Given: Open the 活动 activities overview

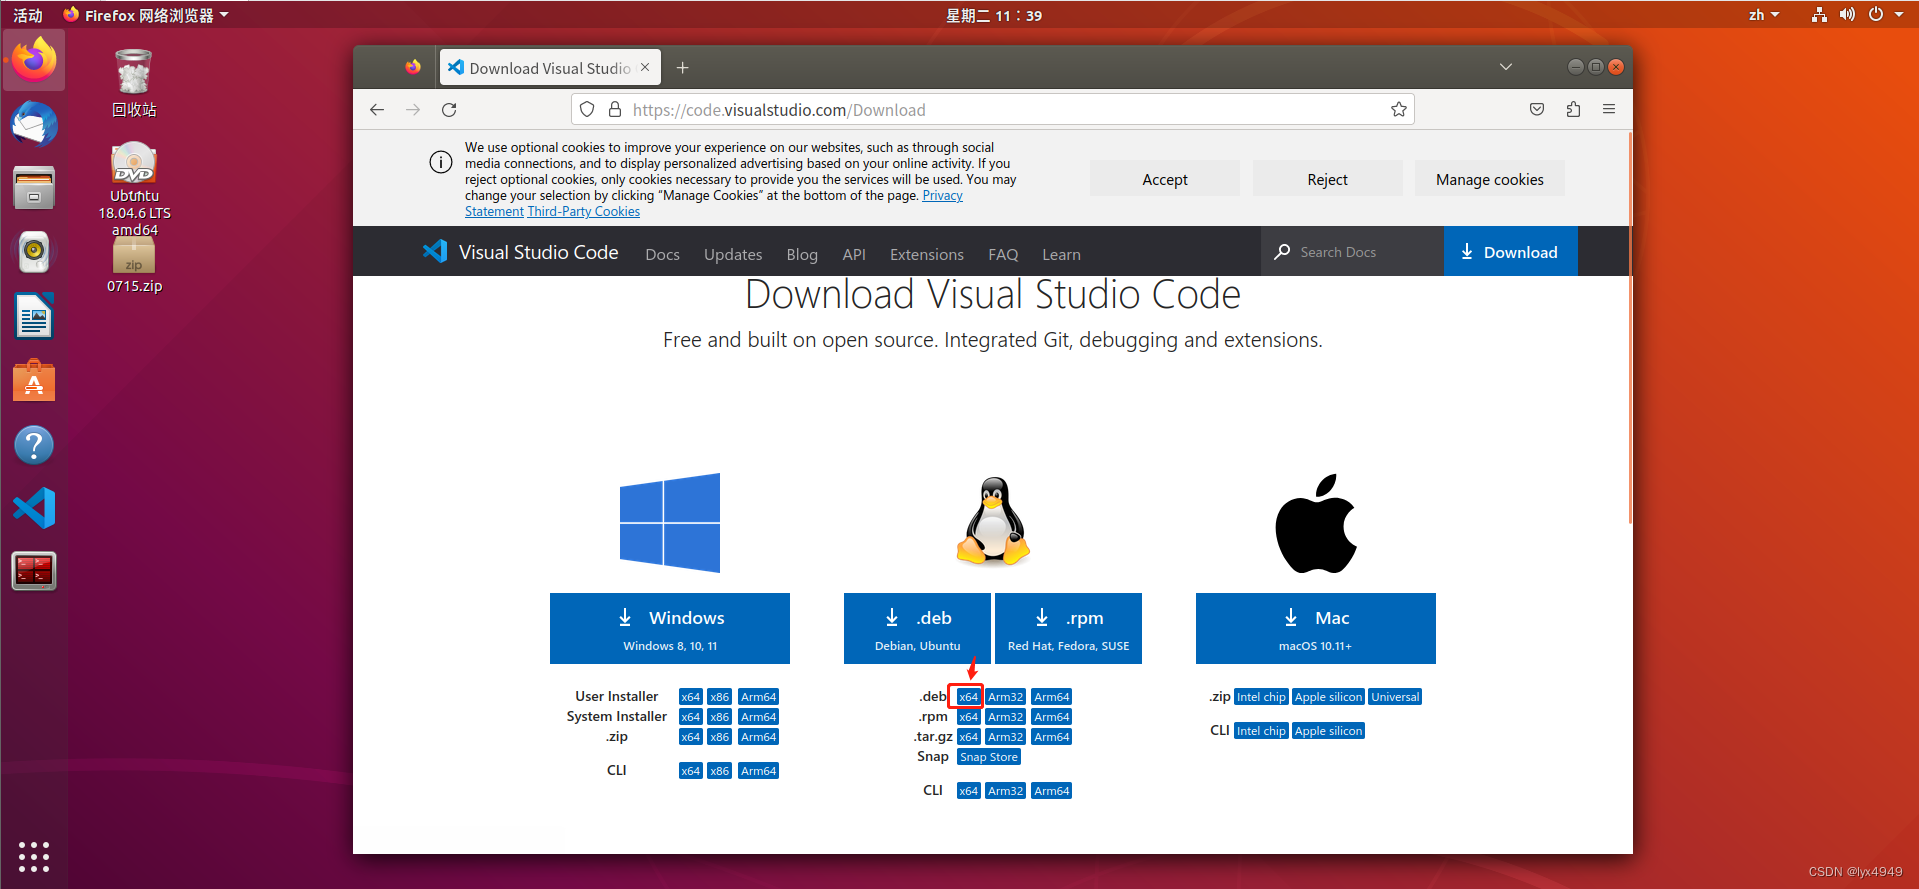Looking at the screenshot, I should (28, 15).
